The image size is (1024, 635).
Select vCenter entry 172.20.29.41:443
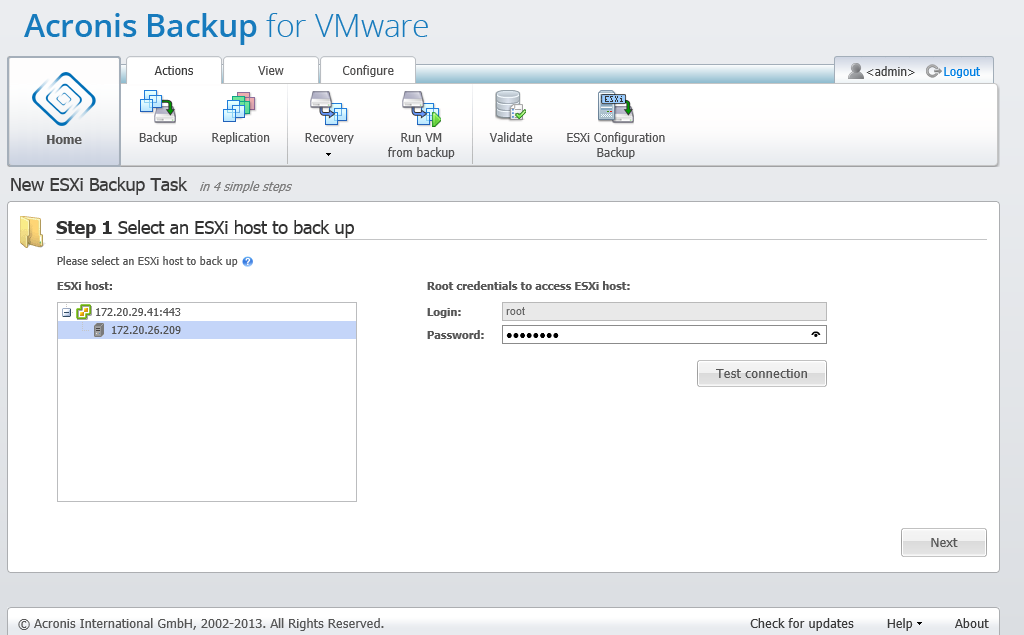point(138,312)
